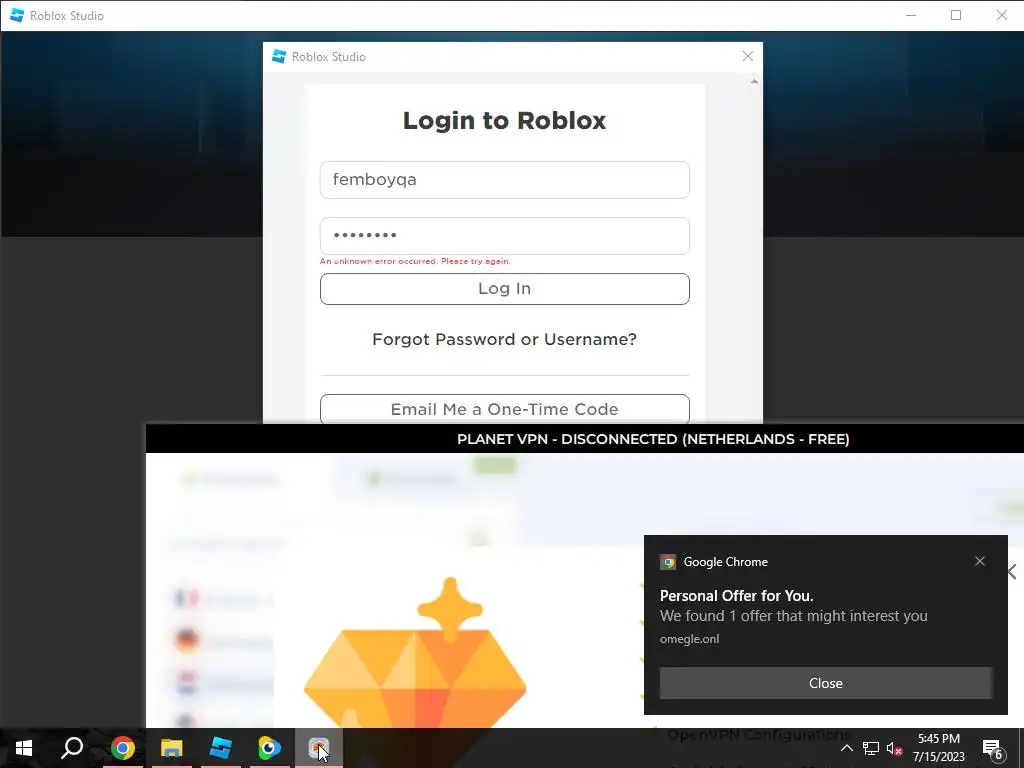The image size is (1024, 768).
Task: Click the username field containing femboyqa
Action: pyautogui.click(x=504, y=180)
